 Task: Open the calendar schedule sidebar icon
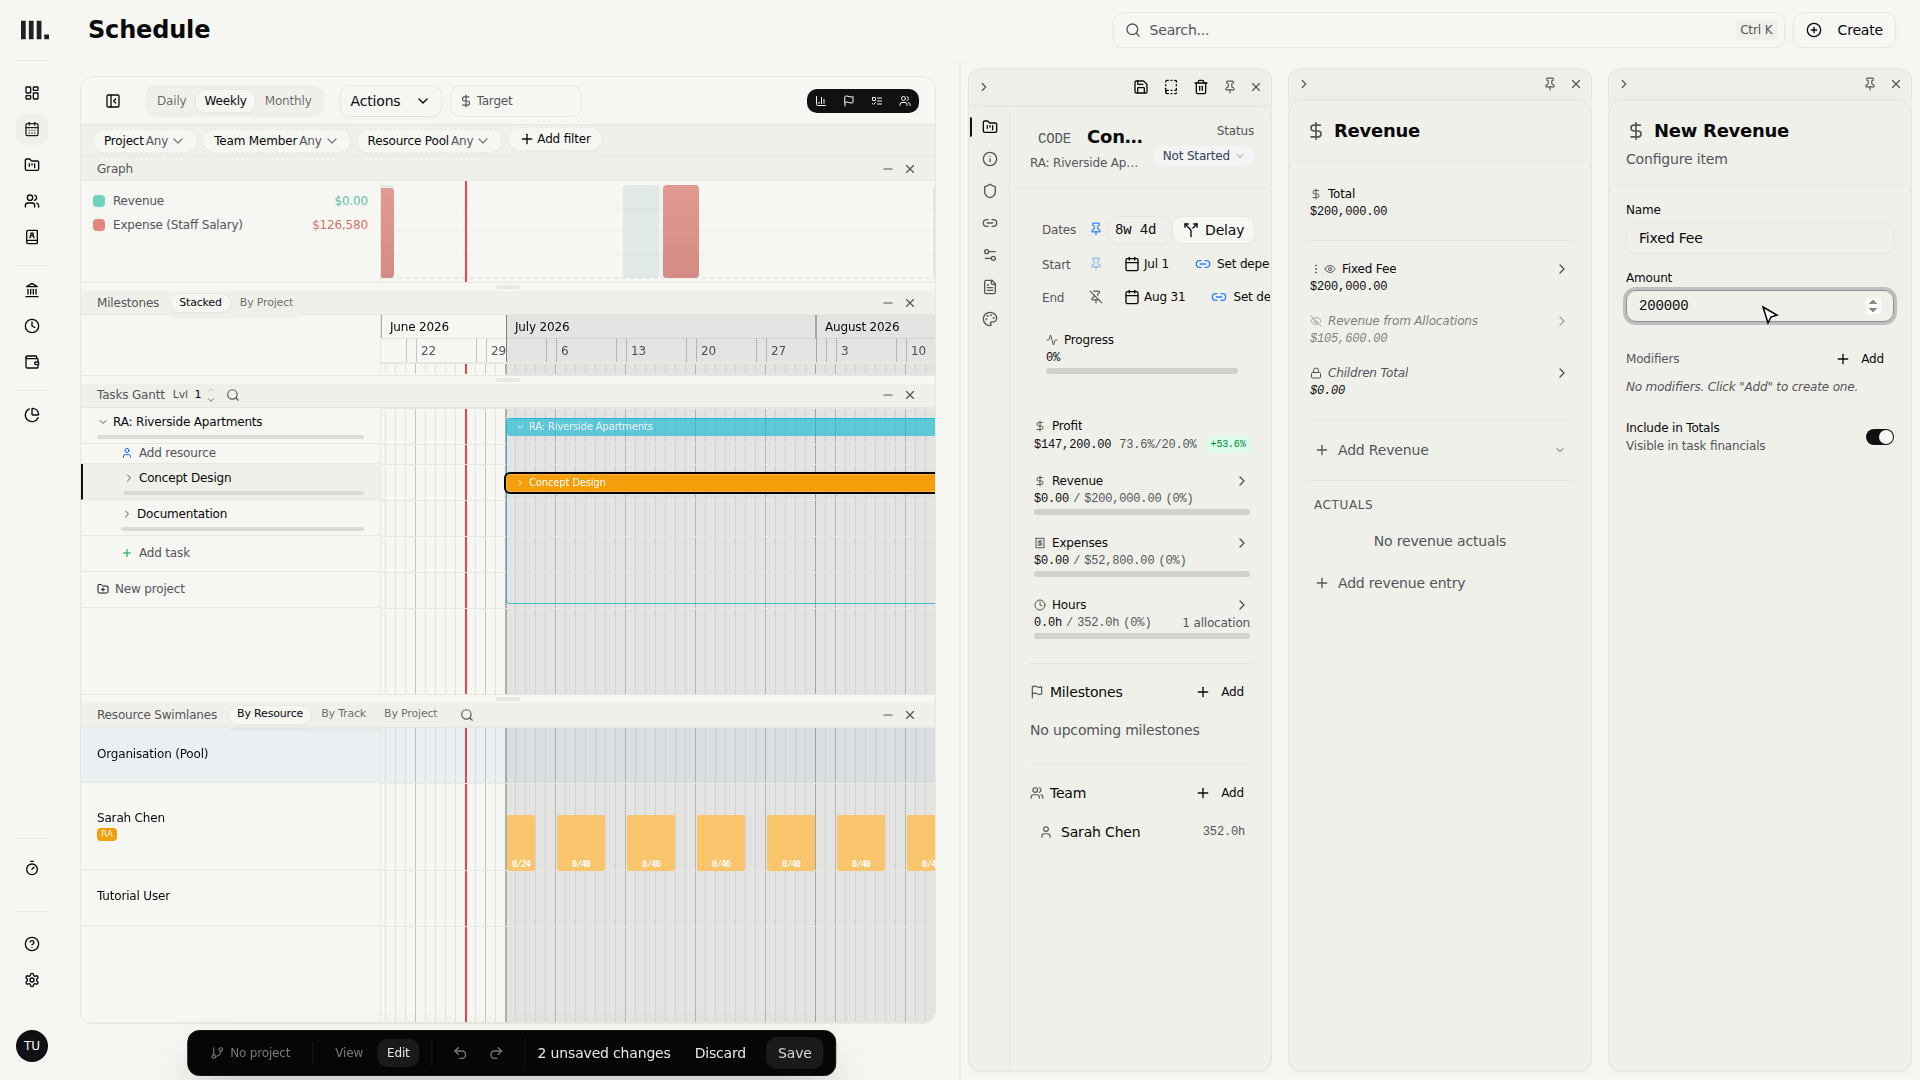tap(32, 129)
